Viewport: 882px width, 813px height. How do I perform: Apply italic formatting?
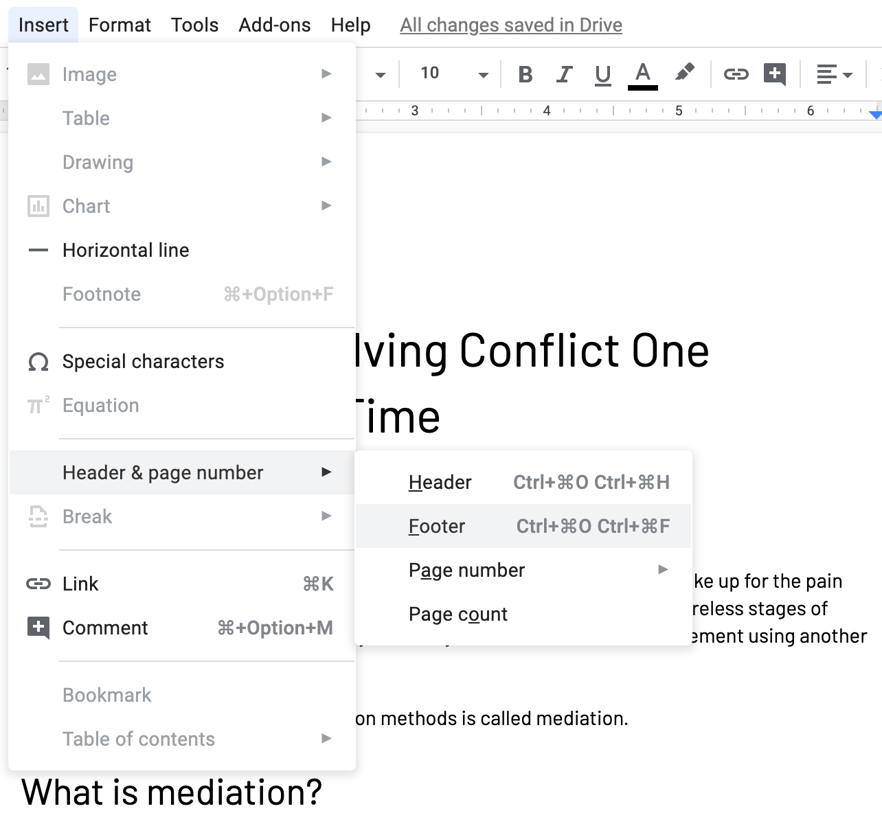tap(564, 73)
